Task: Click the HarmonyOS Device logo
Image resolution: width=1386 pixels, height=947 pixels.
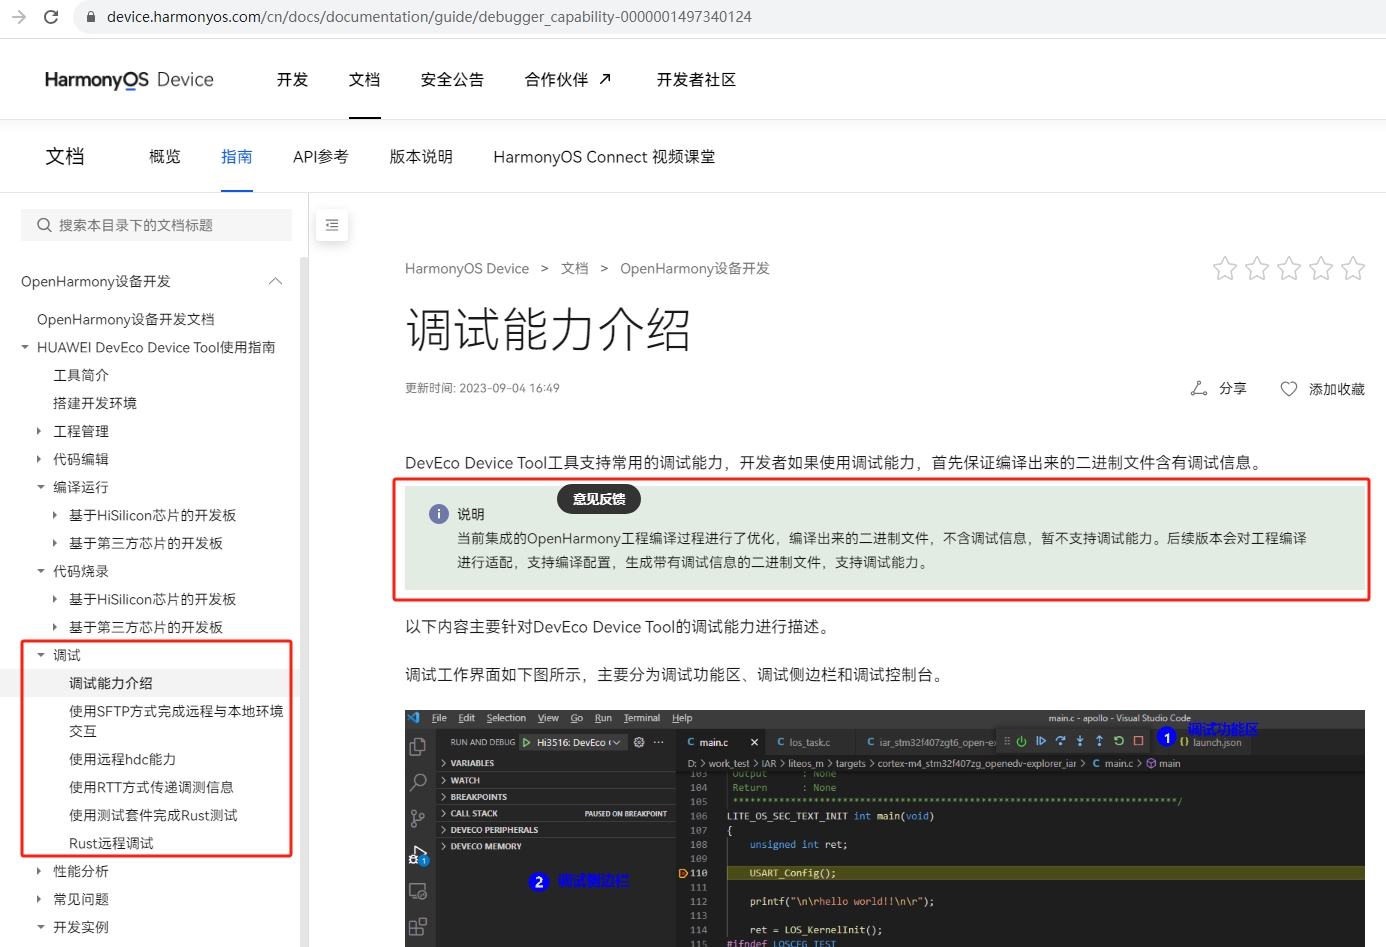Action: (129, 80)
